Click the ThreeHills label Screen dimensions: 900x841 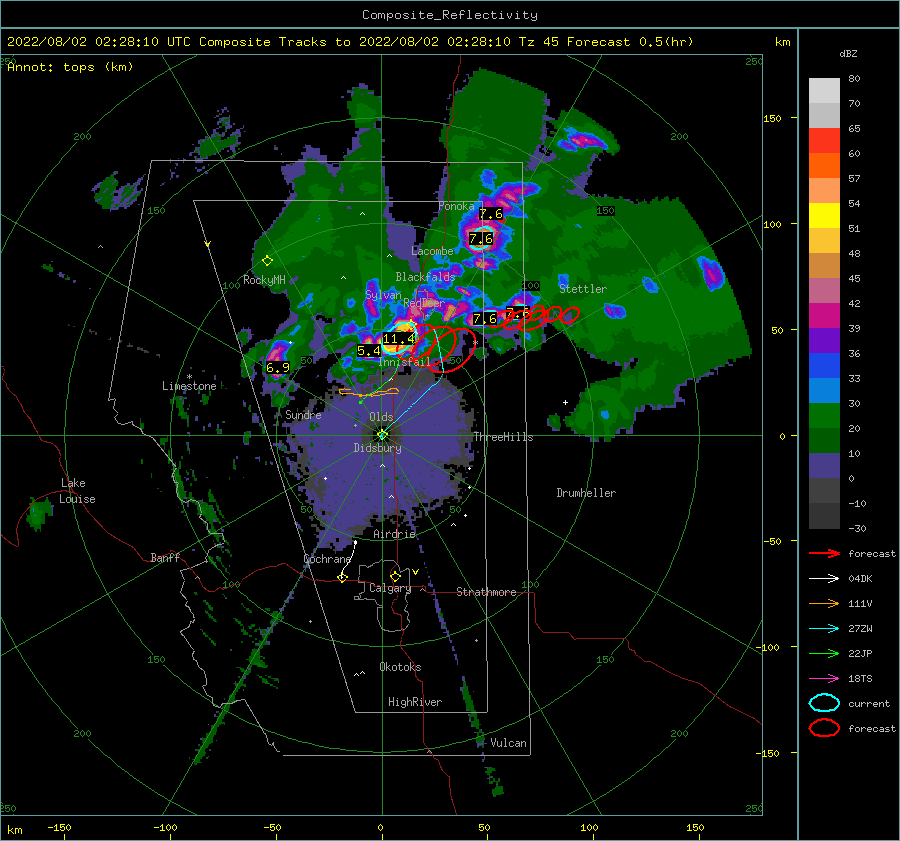coord(503,437)
